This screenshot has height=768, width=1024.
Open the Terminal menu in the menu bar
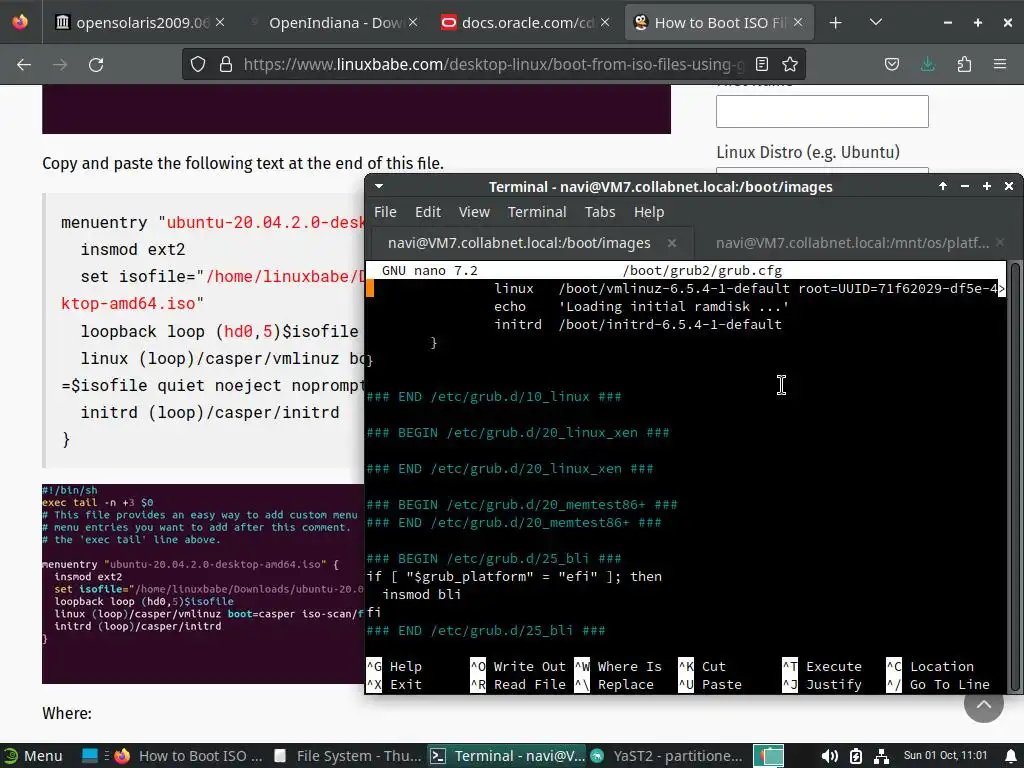click(x=537, y=212)
